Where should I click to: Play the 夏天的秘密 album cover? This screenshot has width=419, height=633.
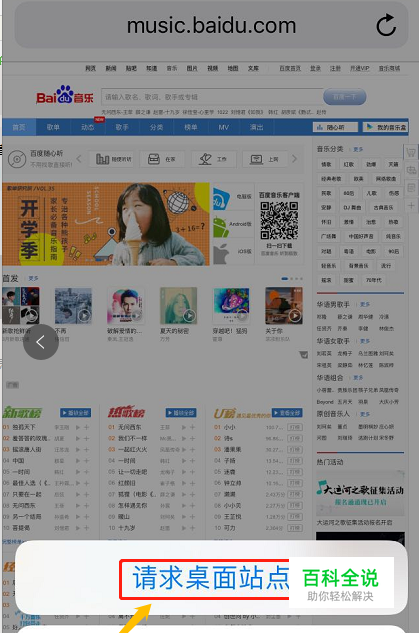point(178,306)
